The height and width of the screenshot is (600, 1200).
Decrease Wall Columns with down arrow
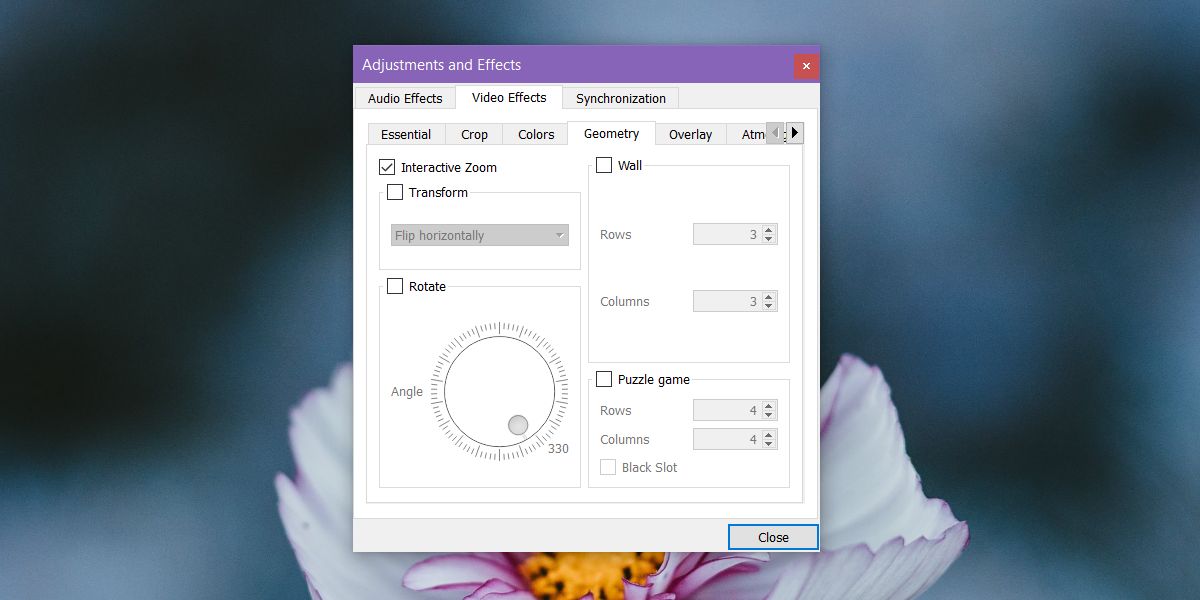coord(768,306)
